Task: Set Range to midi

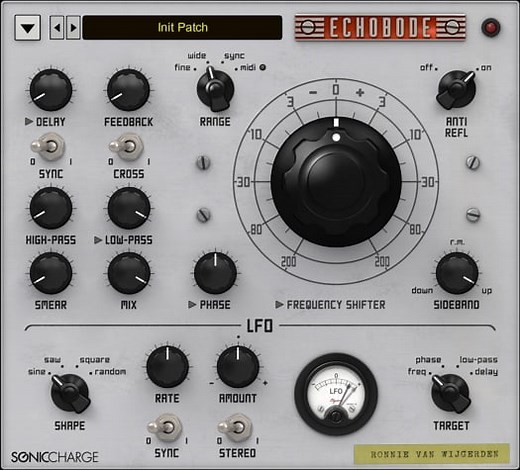Action: (x=248, y=68)
